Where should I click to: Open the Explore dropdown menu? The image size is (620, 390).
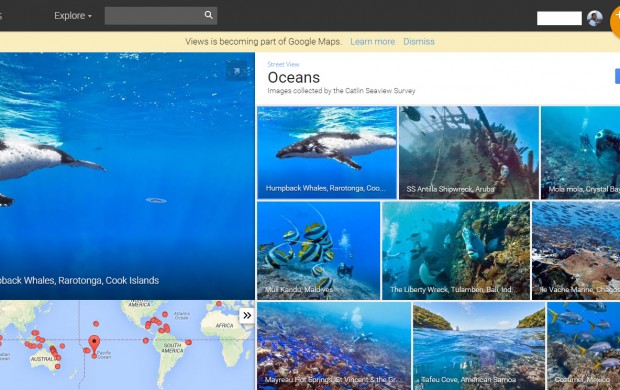tap(73, 15)
